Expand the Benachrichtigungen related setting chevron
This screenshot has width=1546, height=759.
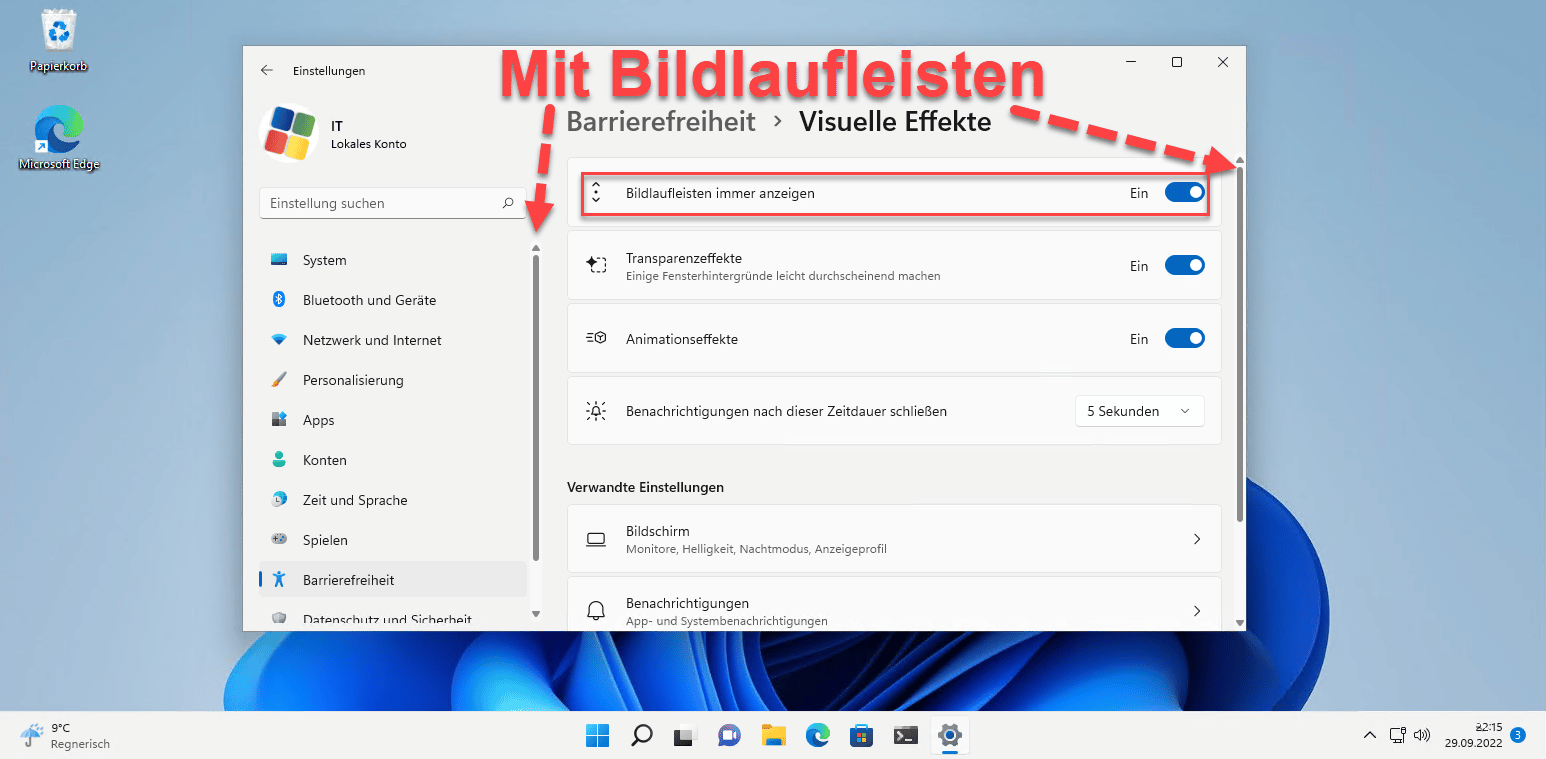click(x=1197, y=611)
